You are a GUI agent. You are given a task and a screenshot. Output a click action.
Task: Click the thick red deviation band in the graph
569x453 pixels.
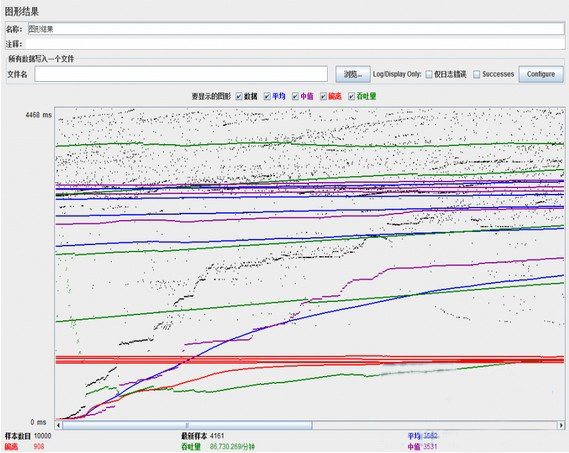click(x=310, y=360)
